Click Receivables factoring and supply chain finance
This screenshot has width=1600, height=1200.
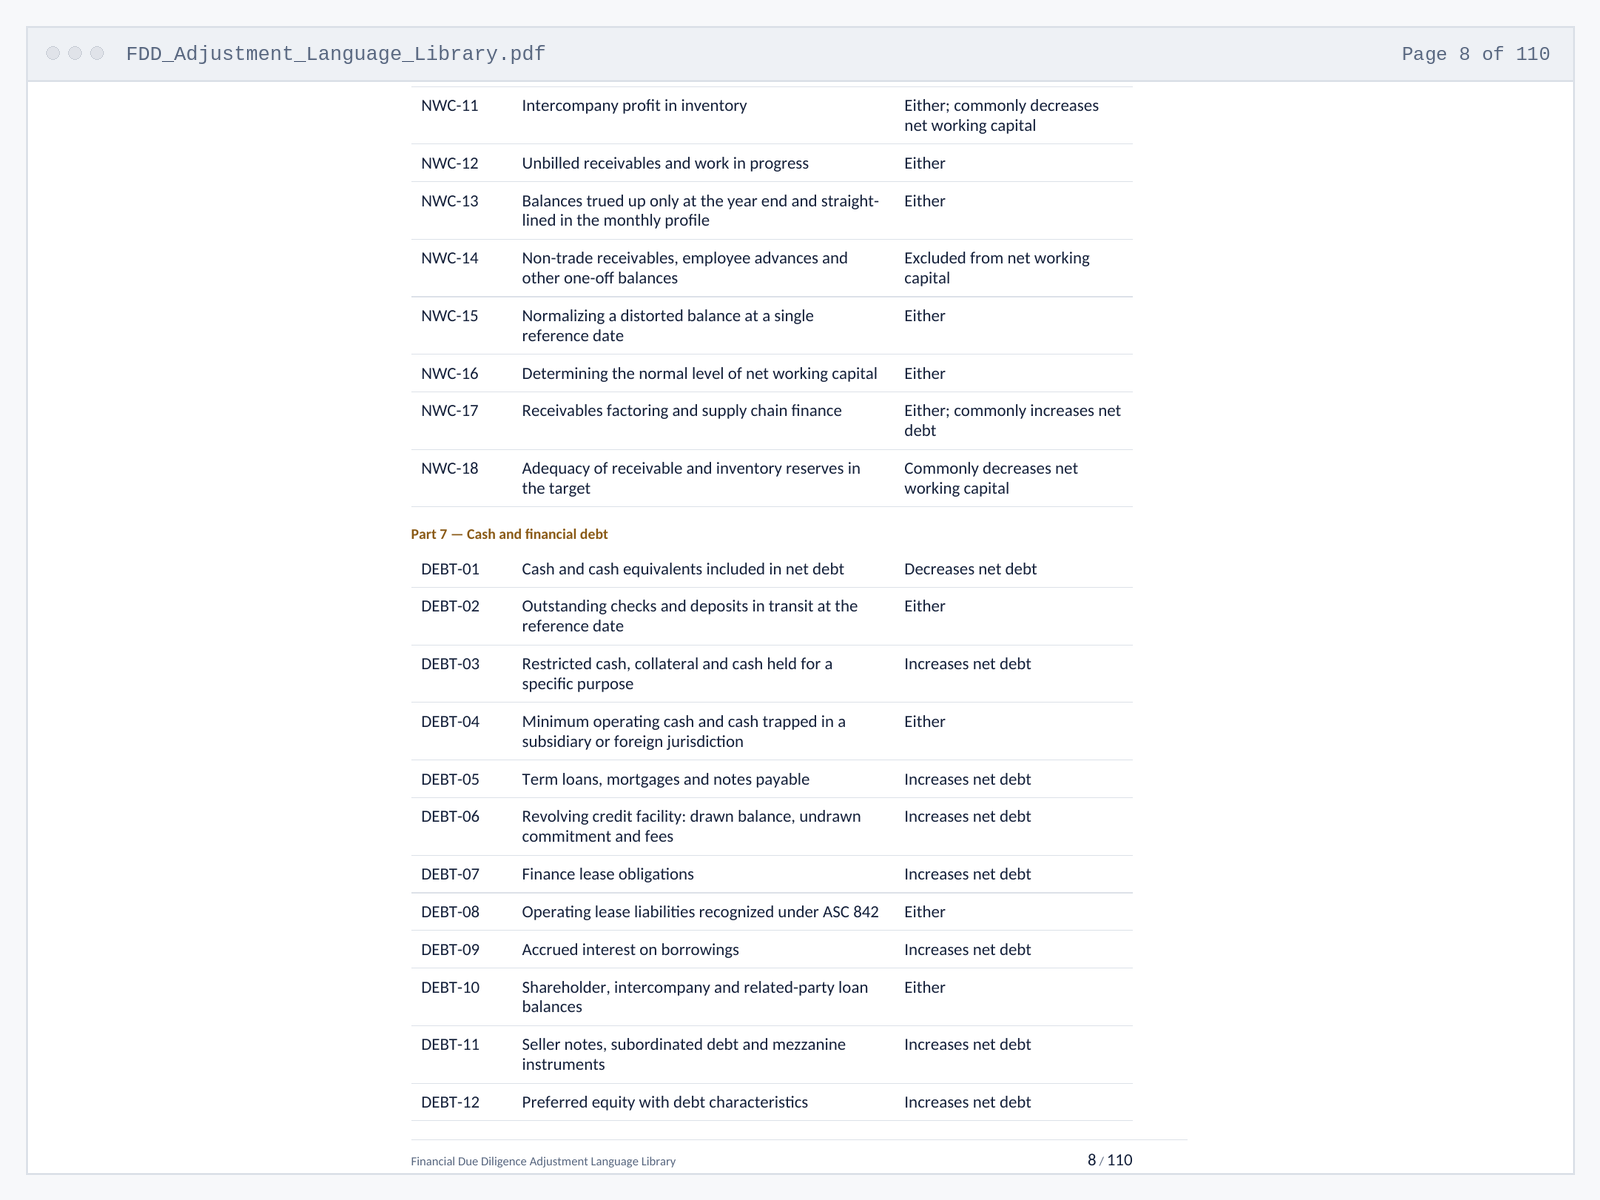681,411
